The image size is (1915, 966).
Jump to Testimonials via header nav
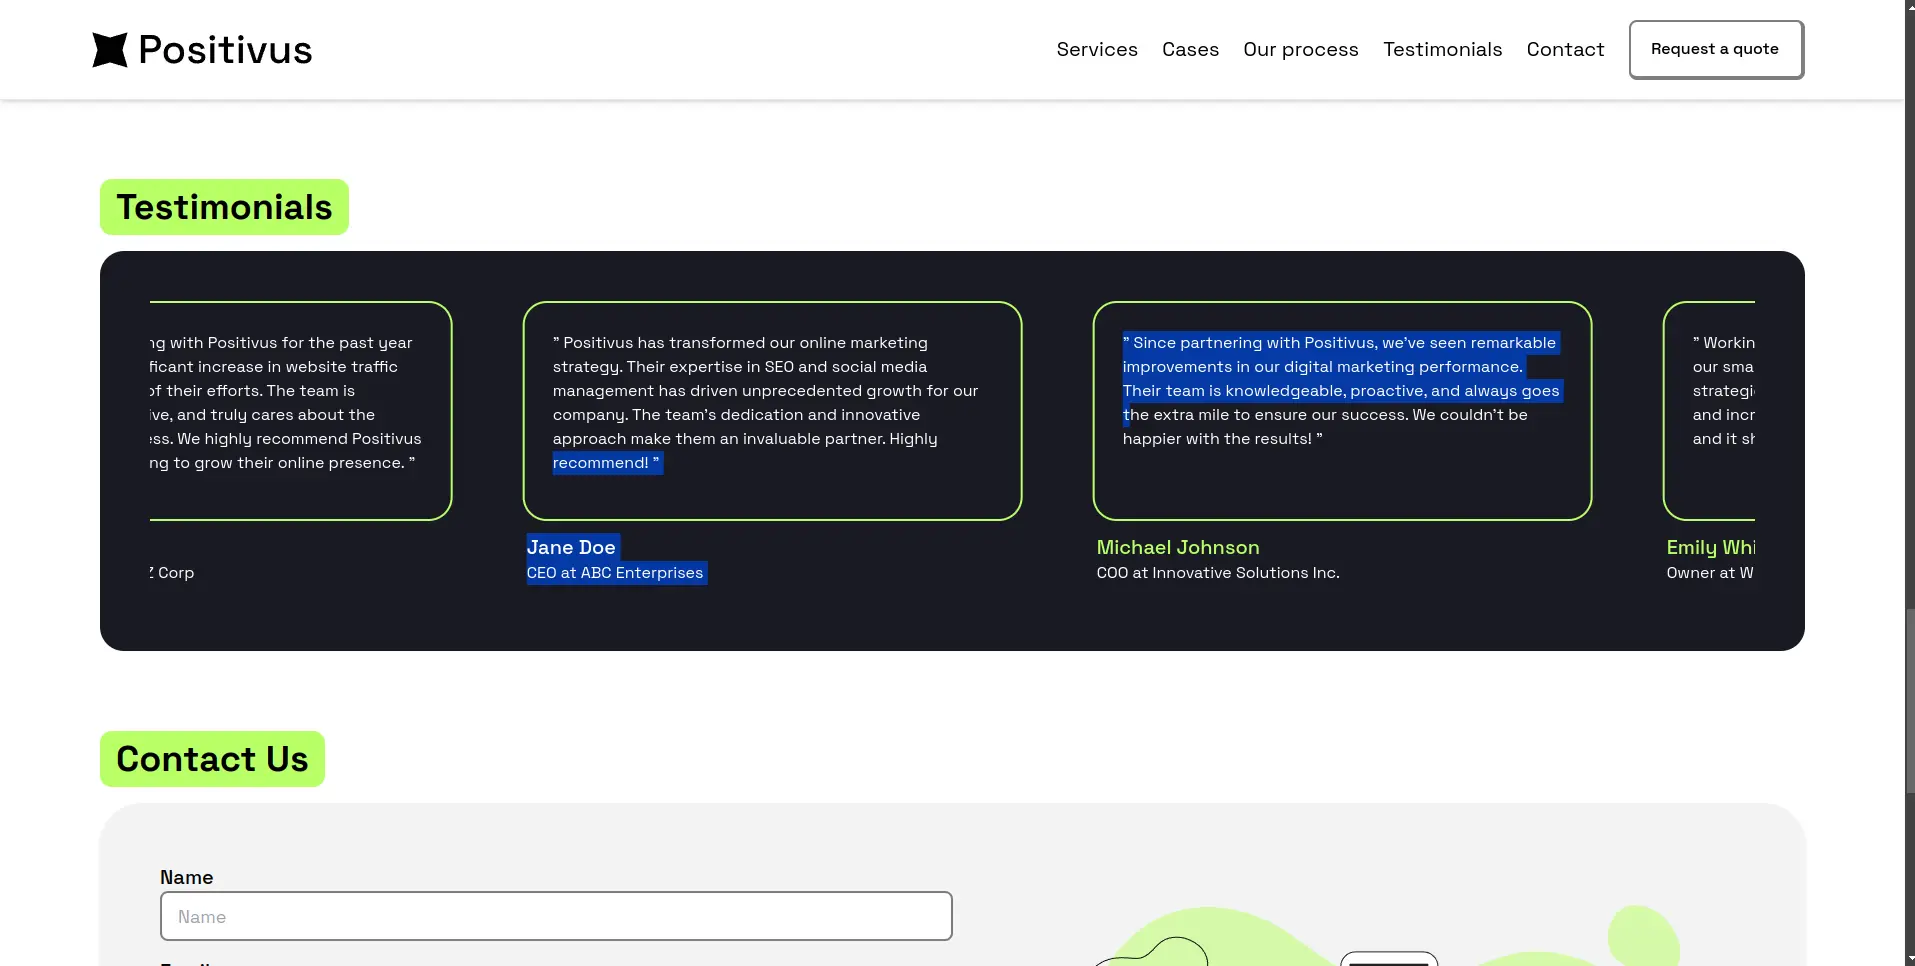coord(1442,50)
